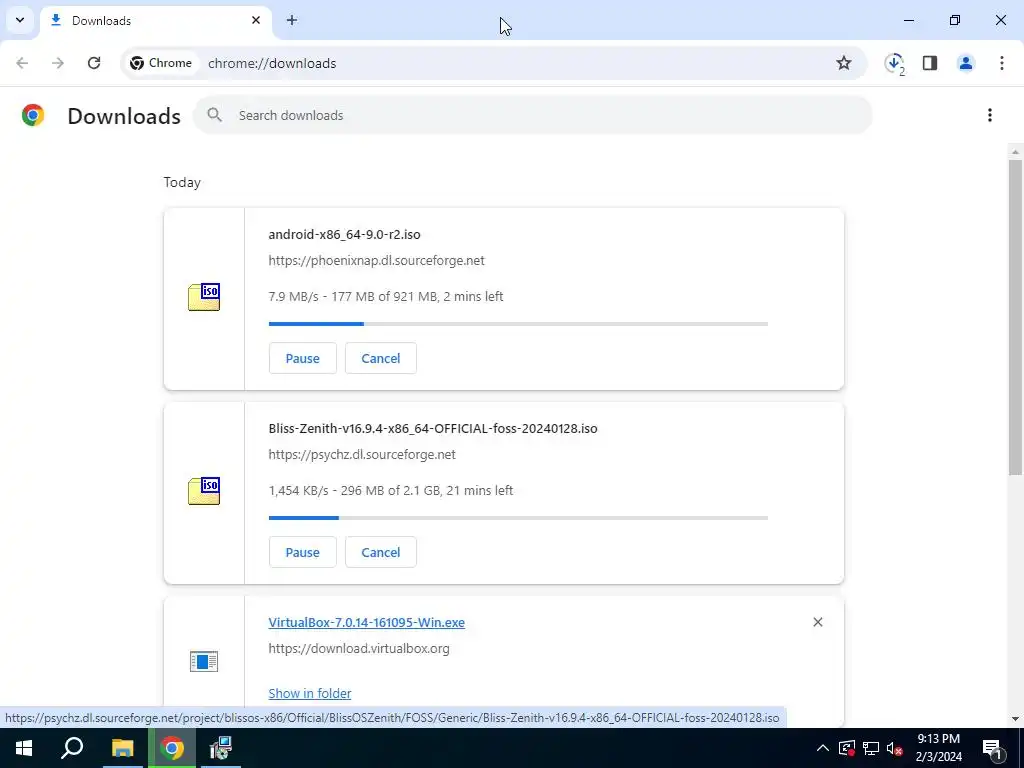Remove VirtualBox entry from the list
Viewport: 1024px width, 768px height.
click(818, 622)
